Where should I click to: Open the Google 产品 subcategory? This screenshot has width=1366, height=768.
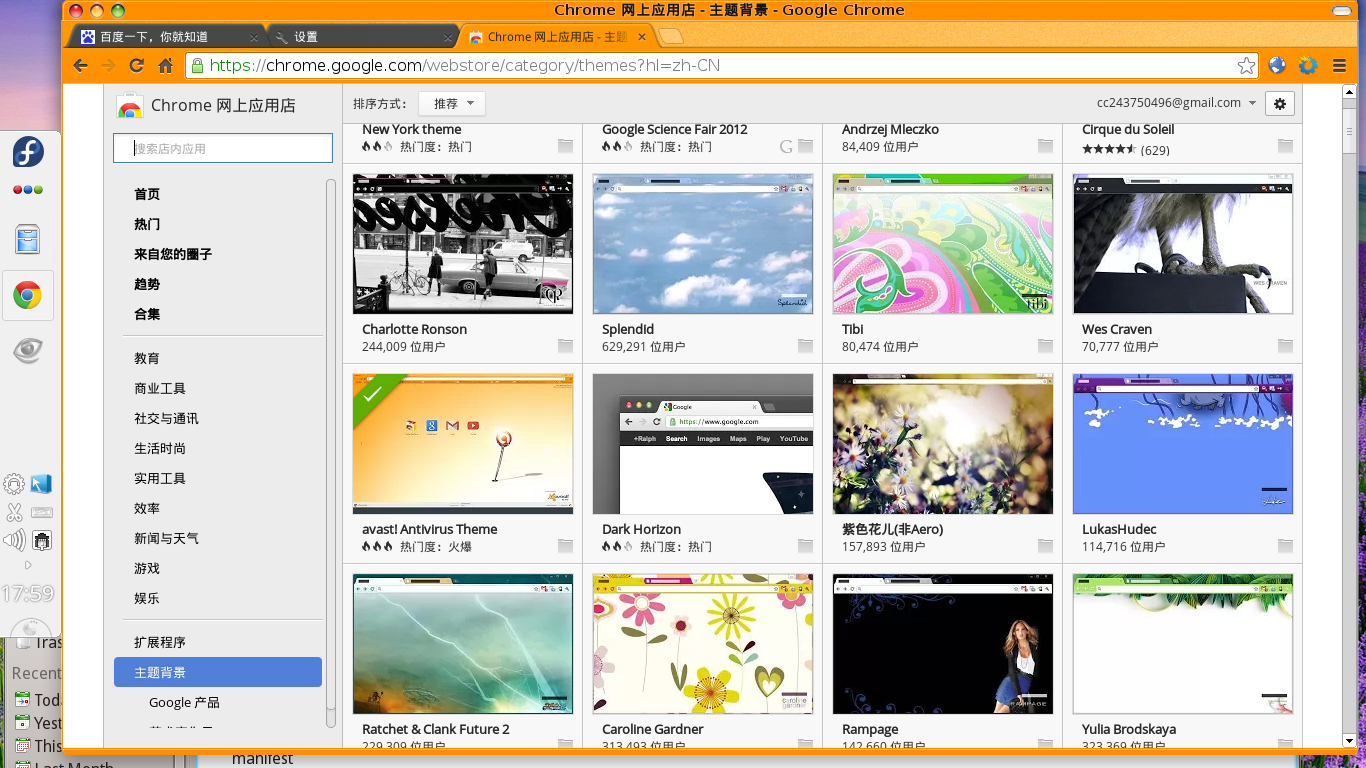point(184,702)
